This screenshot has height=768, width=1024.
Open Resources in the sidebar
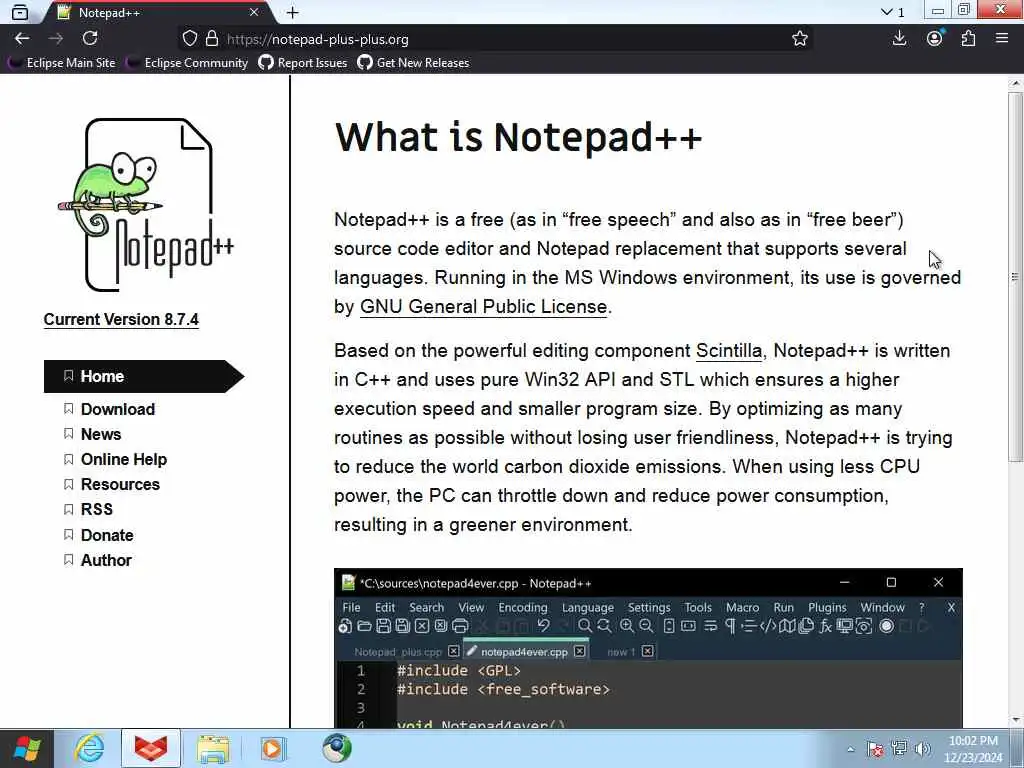point(120,485)
